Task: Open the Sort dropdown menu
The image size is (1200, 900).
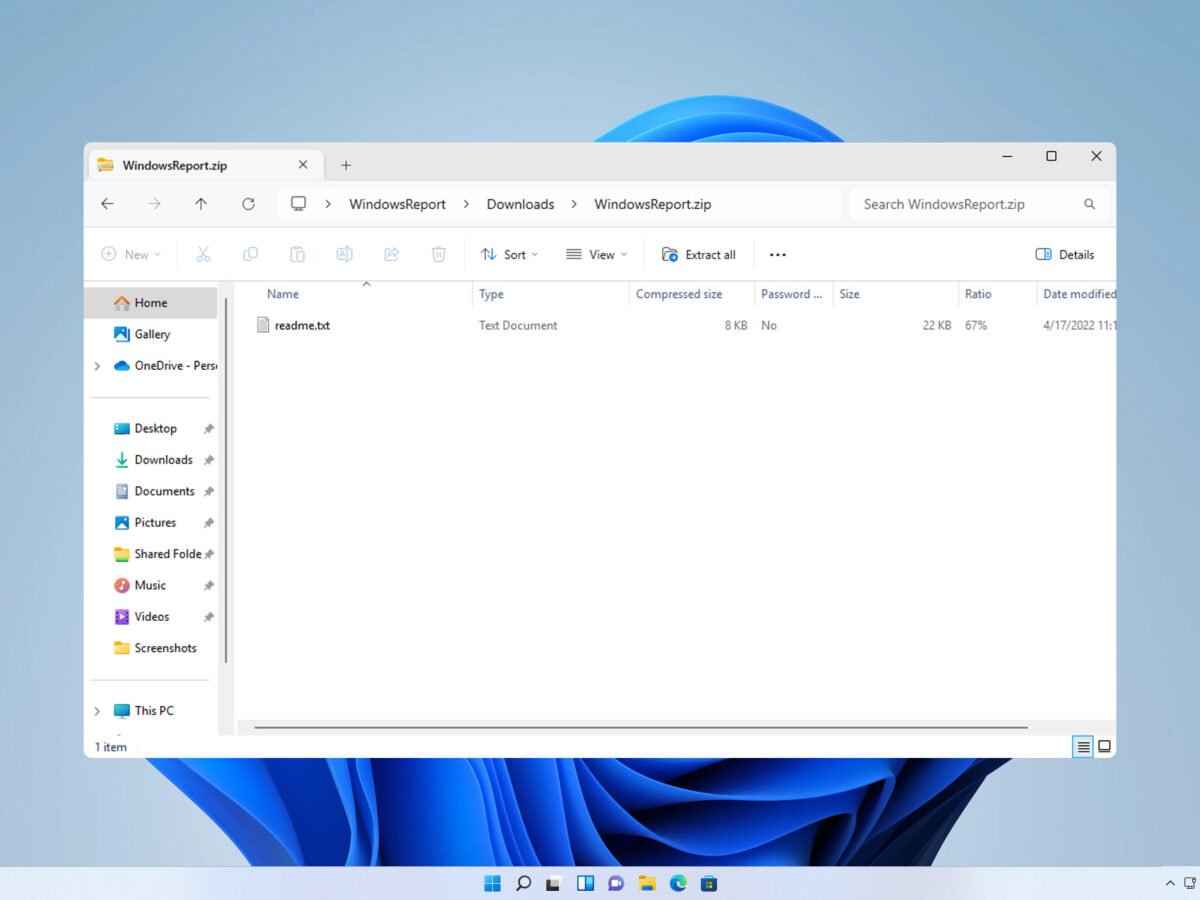Action: [509, 255]
